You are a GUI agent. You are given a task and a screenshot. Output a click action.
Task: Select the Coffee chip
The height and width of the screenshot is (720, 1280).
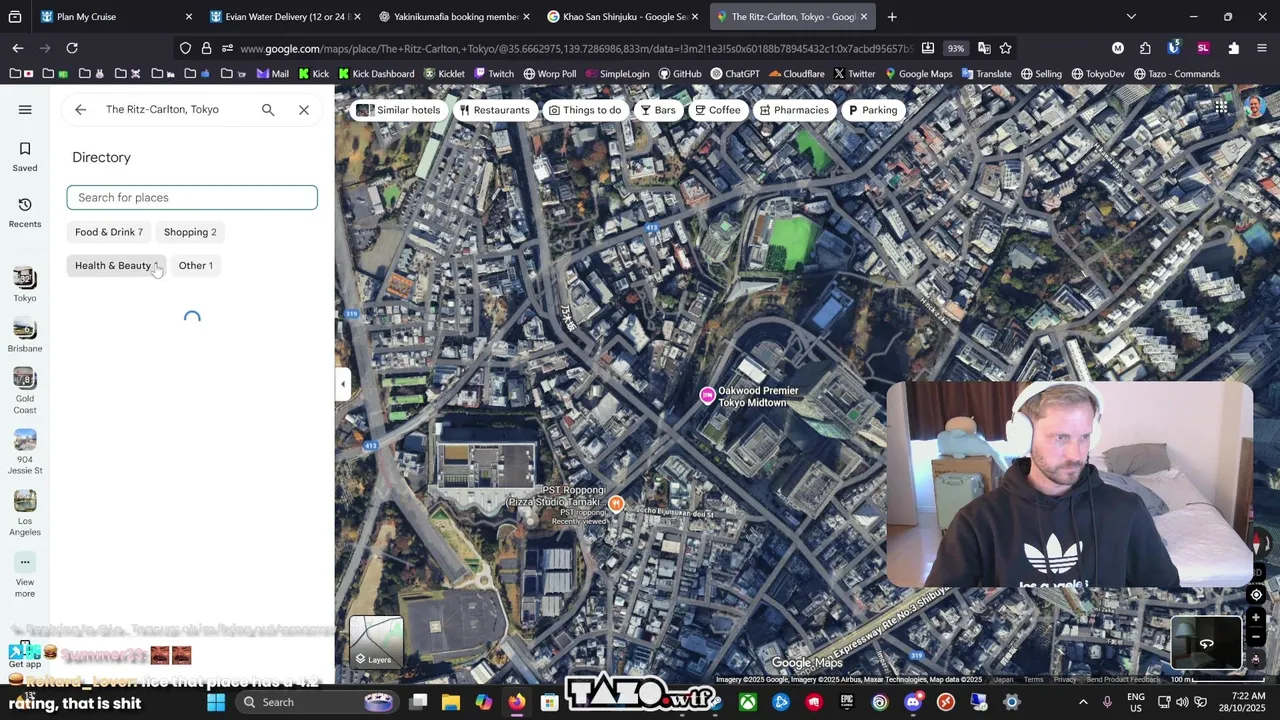717,110
